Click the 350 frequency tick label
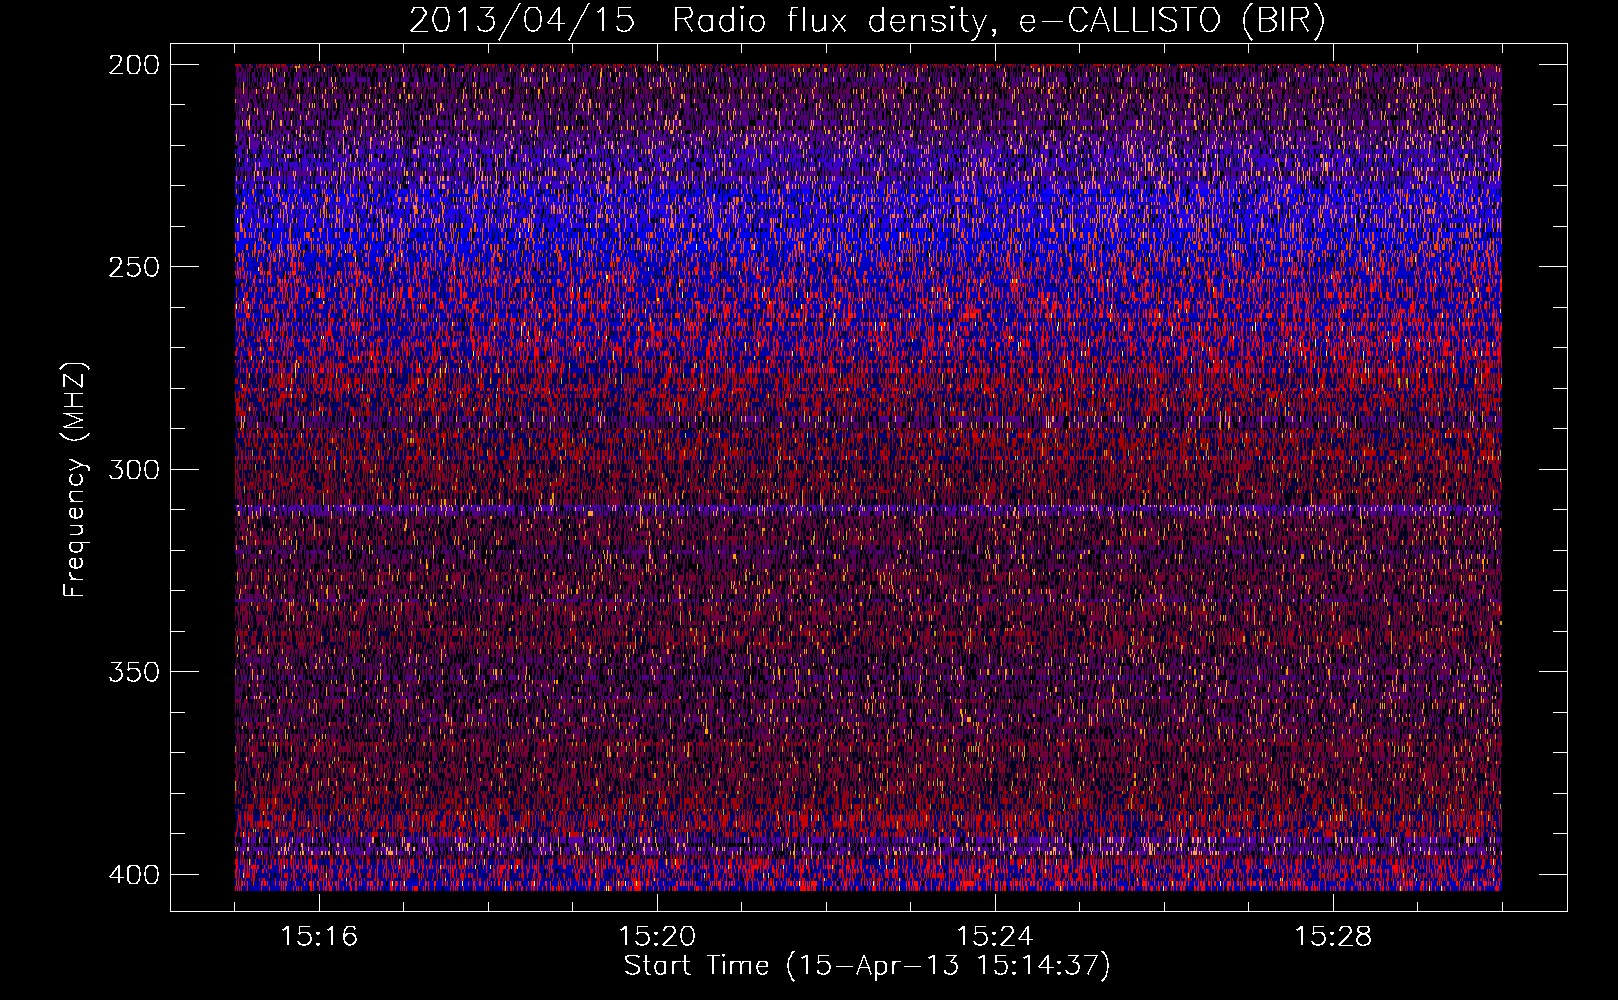This screenshot has height=1000, width=1618. tap(133, 672)
